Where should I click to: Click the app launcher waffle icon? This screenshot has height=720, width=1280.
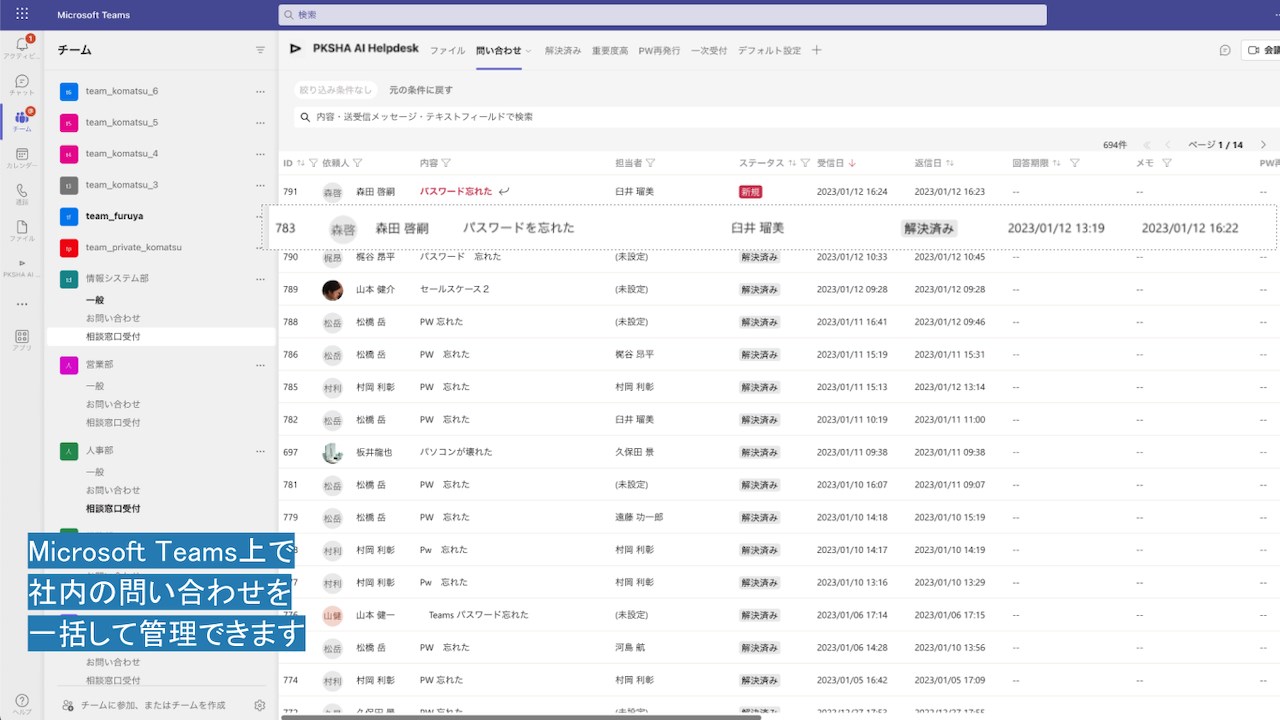pyautogui.click(x=22, y=14)
